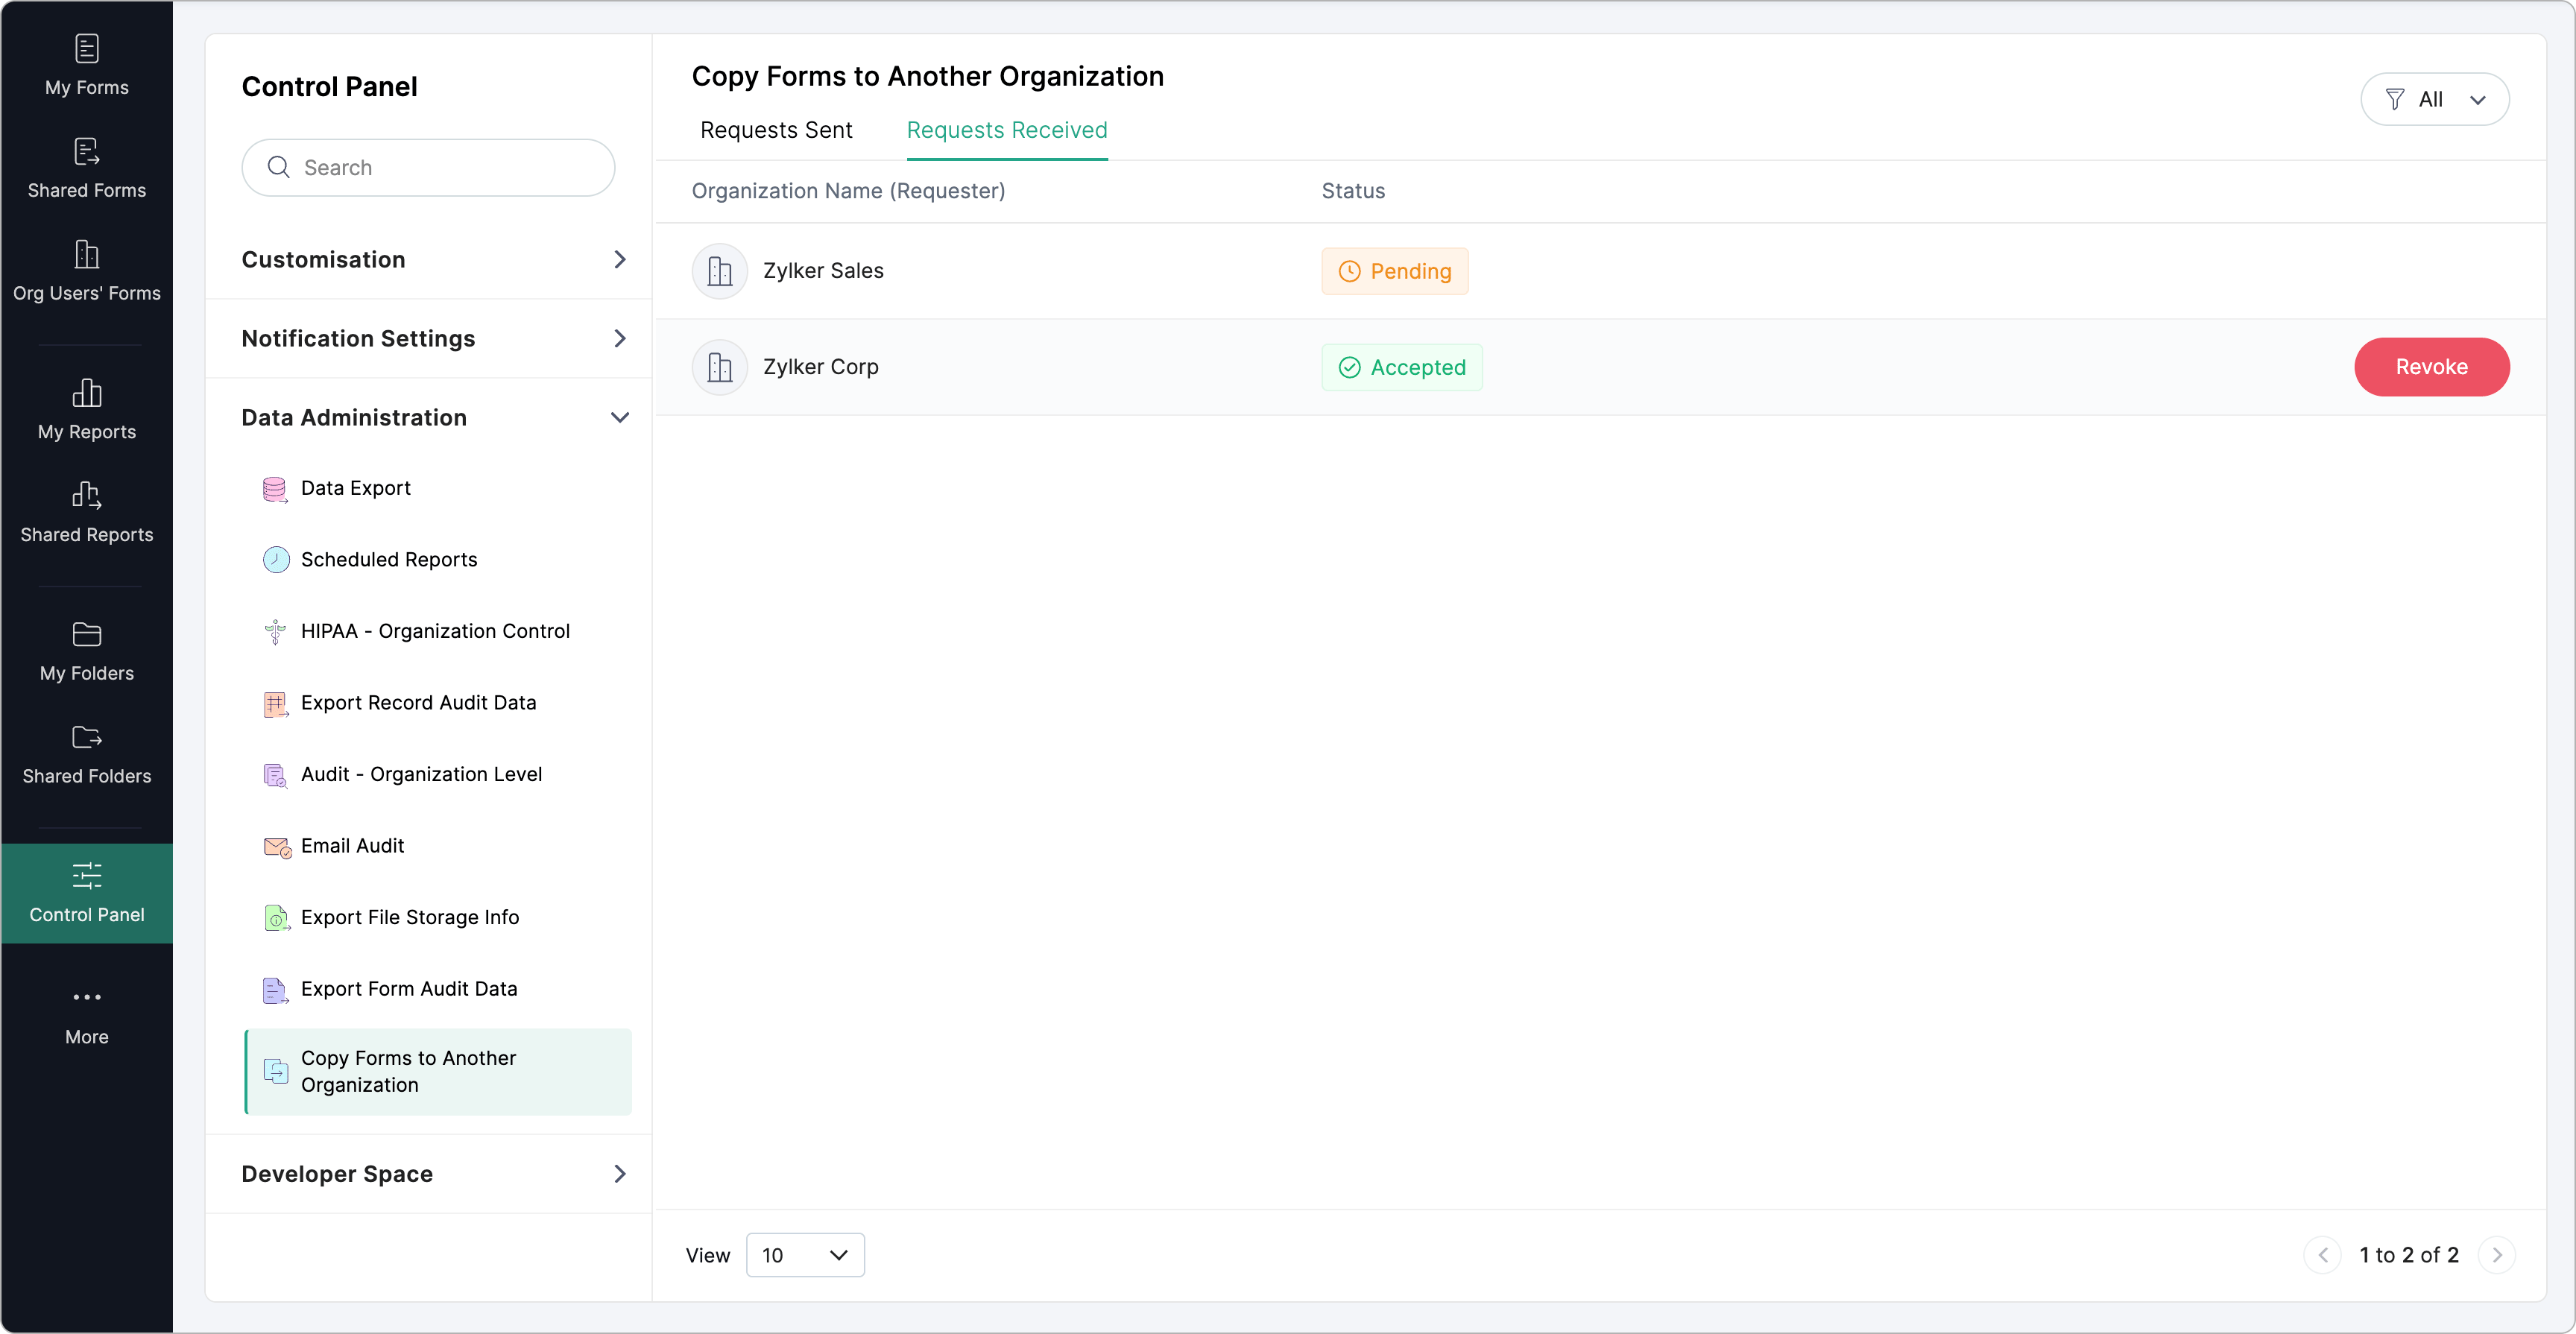Open Email Audit option

coord(352,846)
